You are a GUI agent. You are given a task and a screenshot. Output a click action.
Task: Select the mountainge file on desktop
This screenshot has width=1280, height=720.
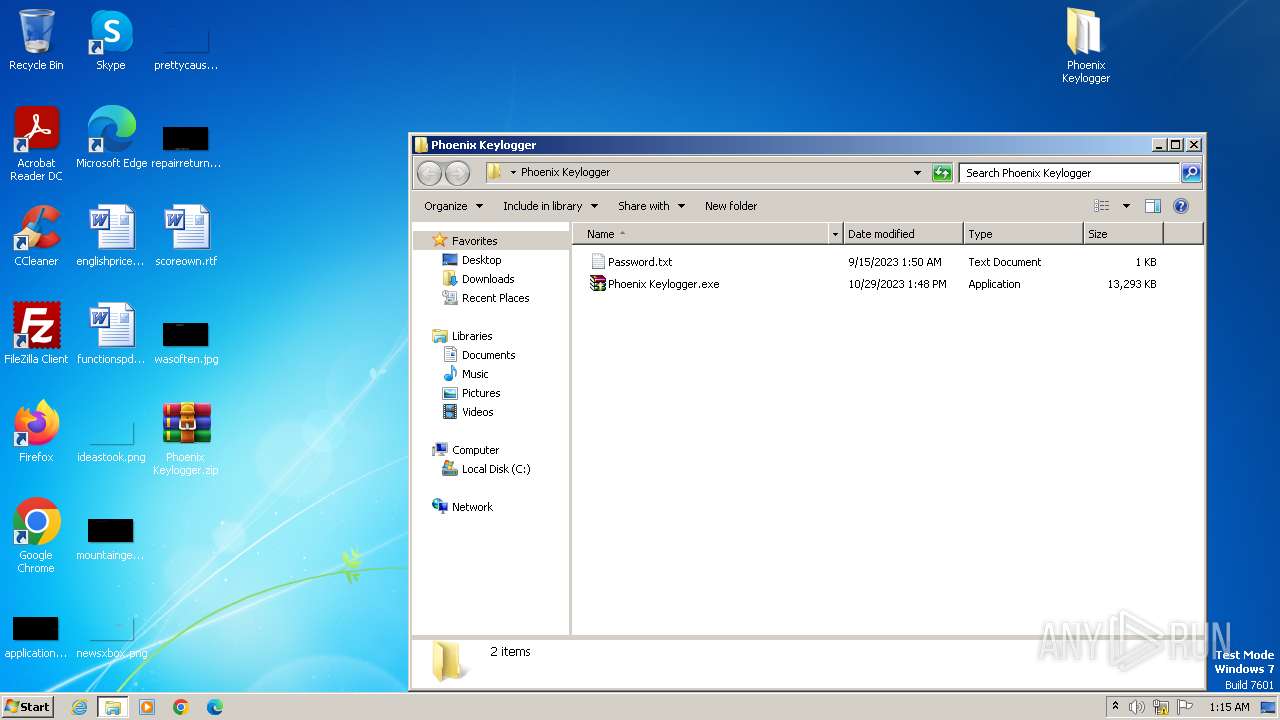click(110, 538)
